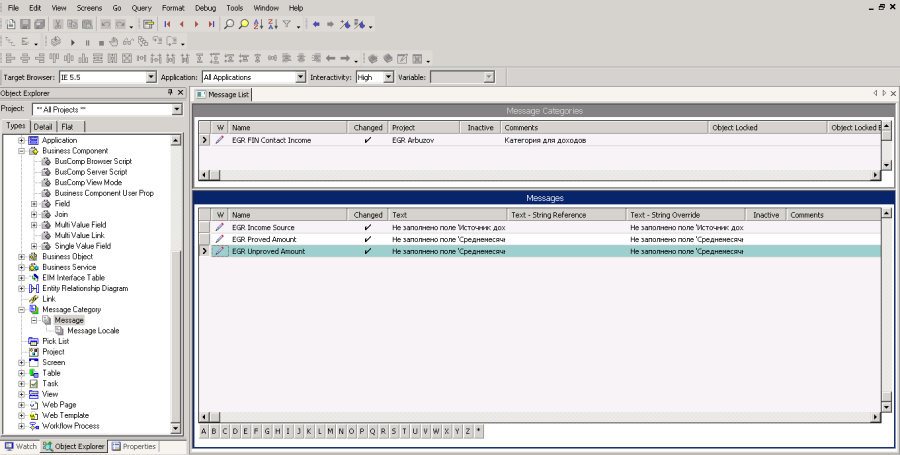Click the Save toolbar icon
Viewport: 900px width, 455px height.
[25, 24]
